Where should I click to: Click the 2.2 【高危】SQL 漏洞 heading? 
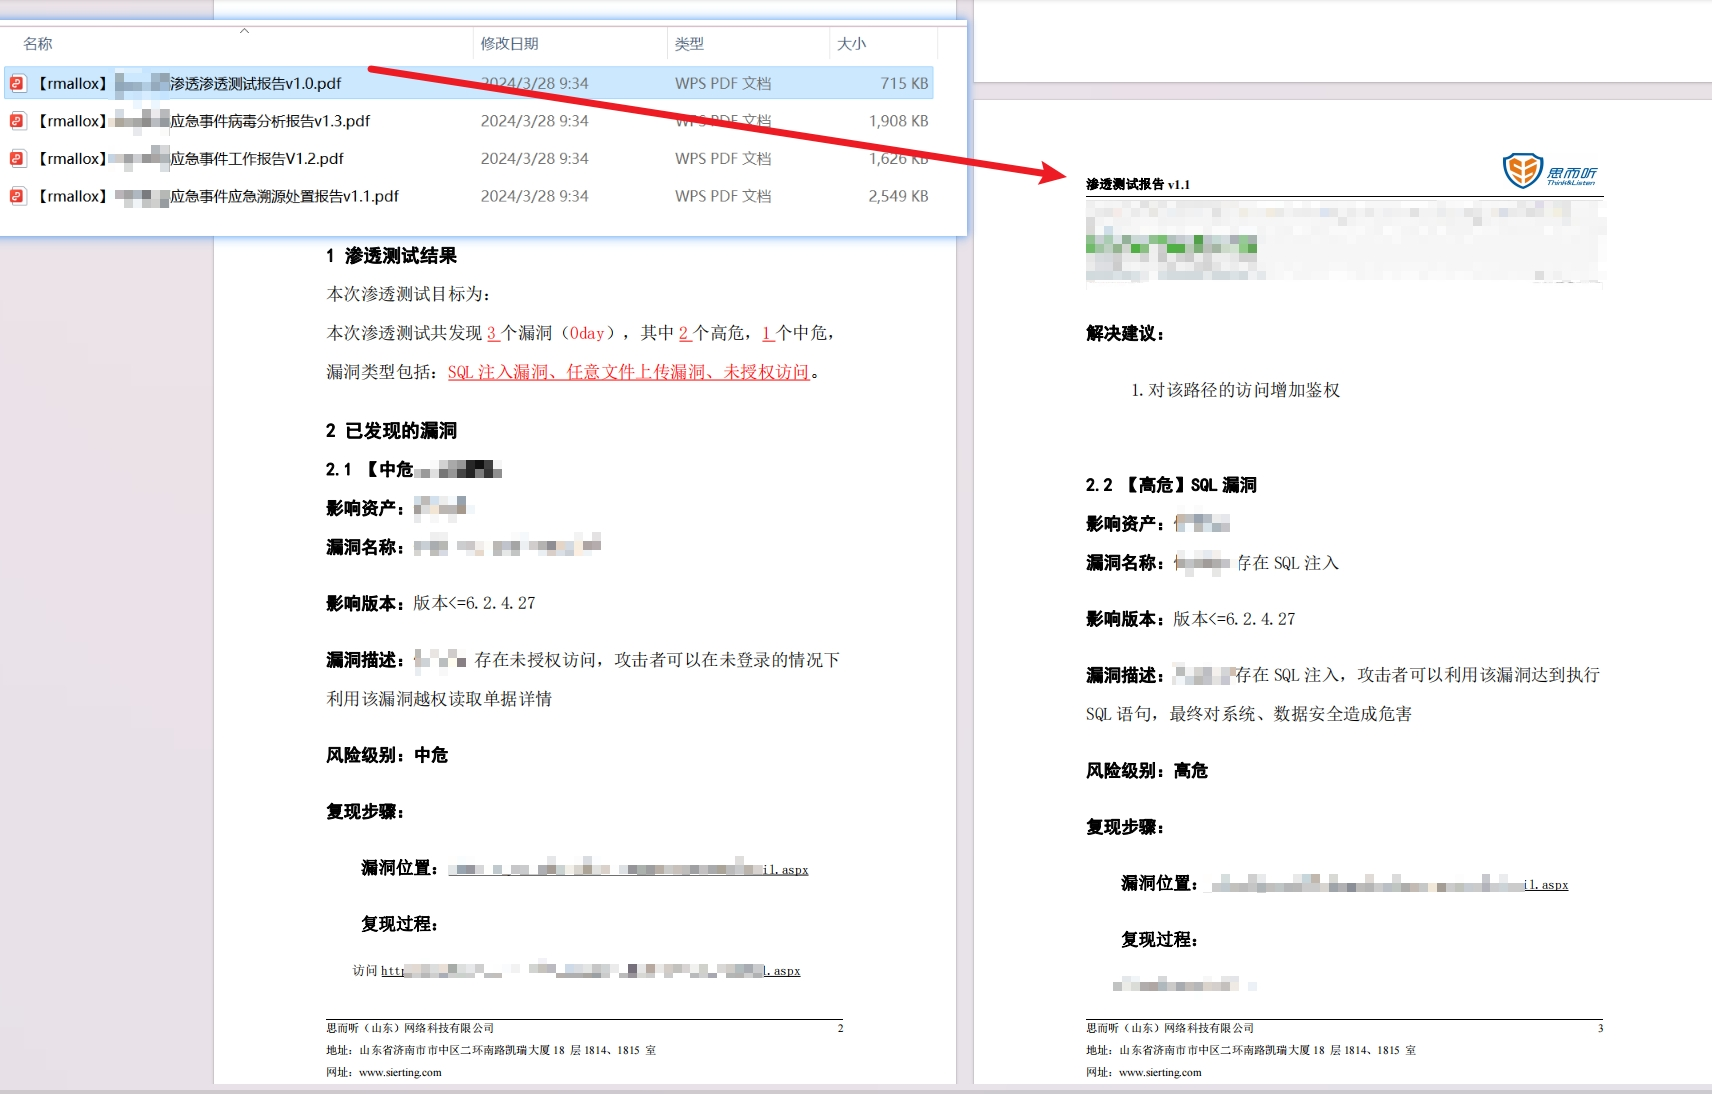[x=1171, y=485]
